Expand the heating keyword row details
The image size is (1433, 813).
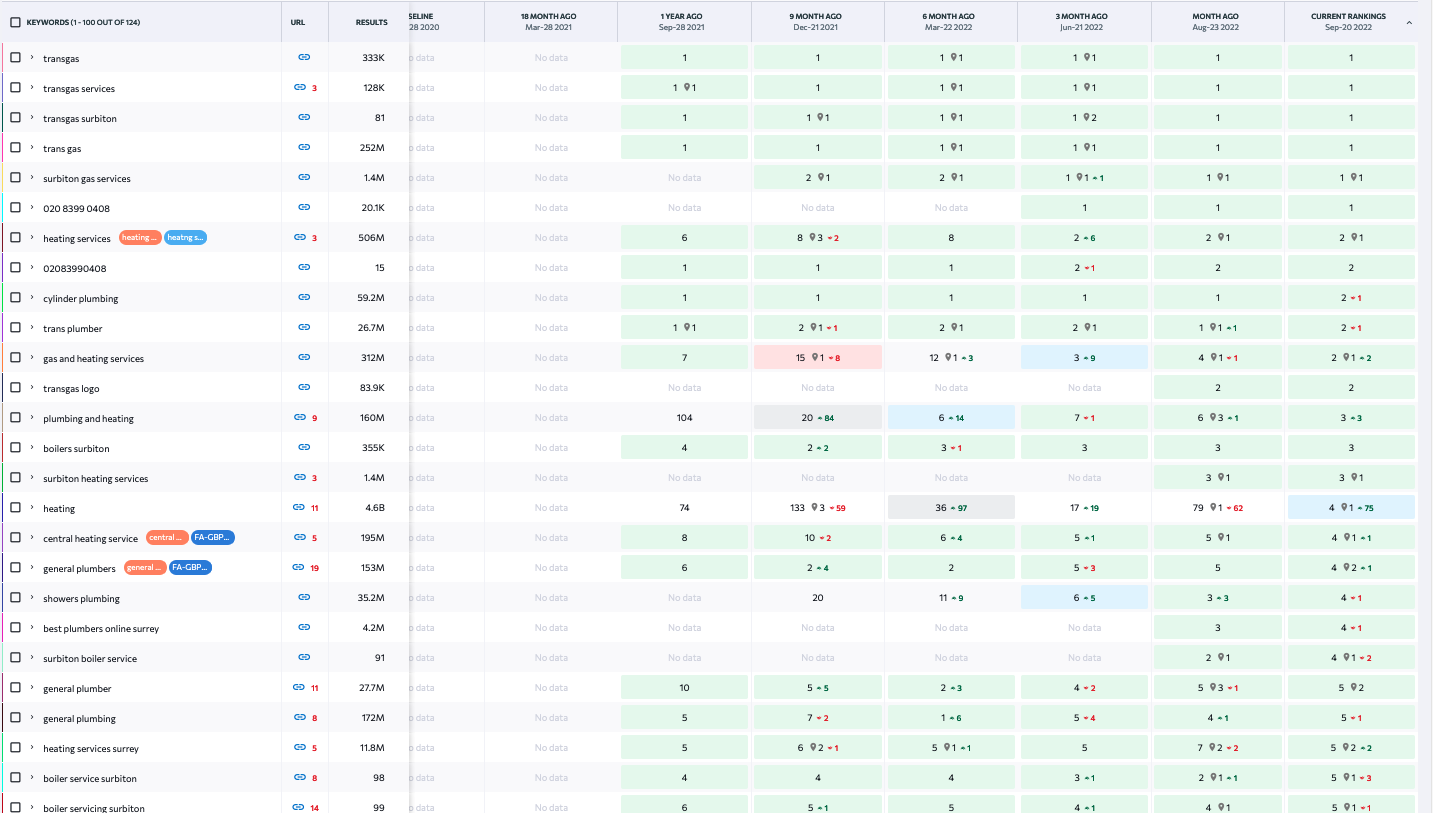tap(32, 508)
